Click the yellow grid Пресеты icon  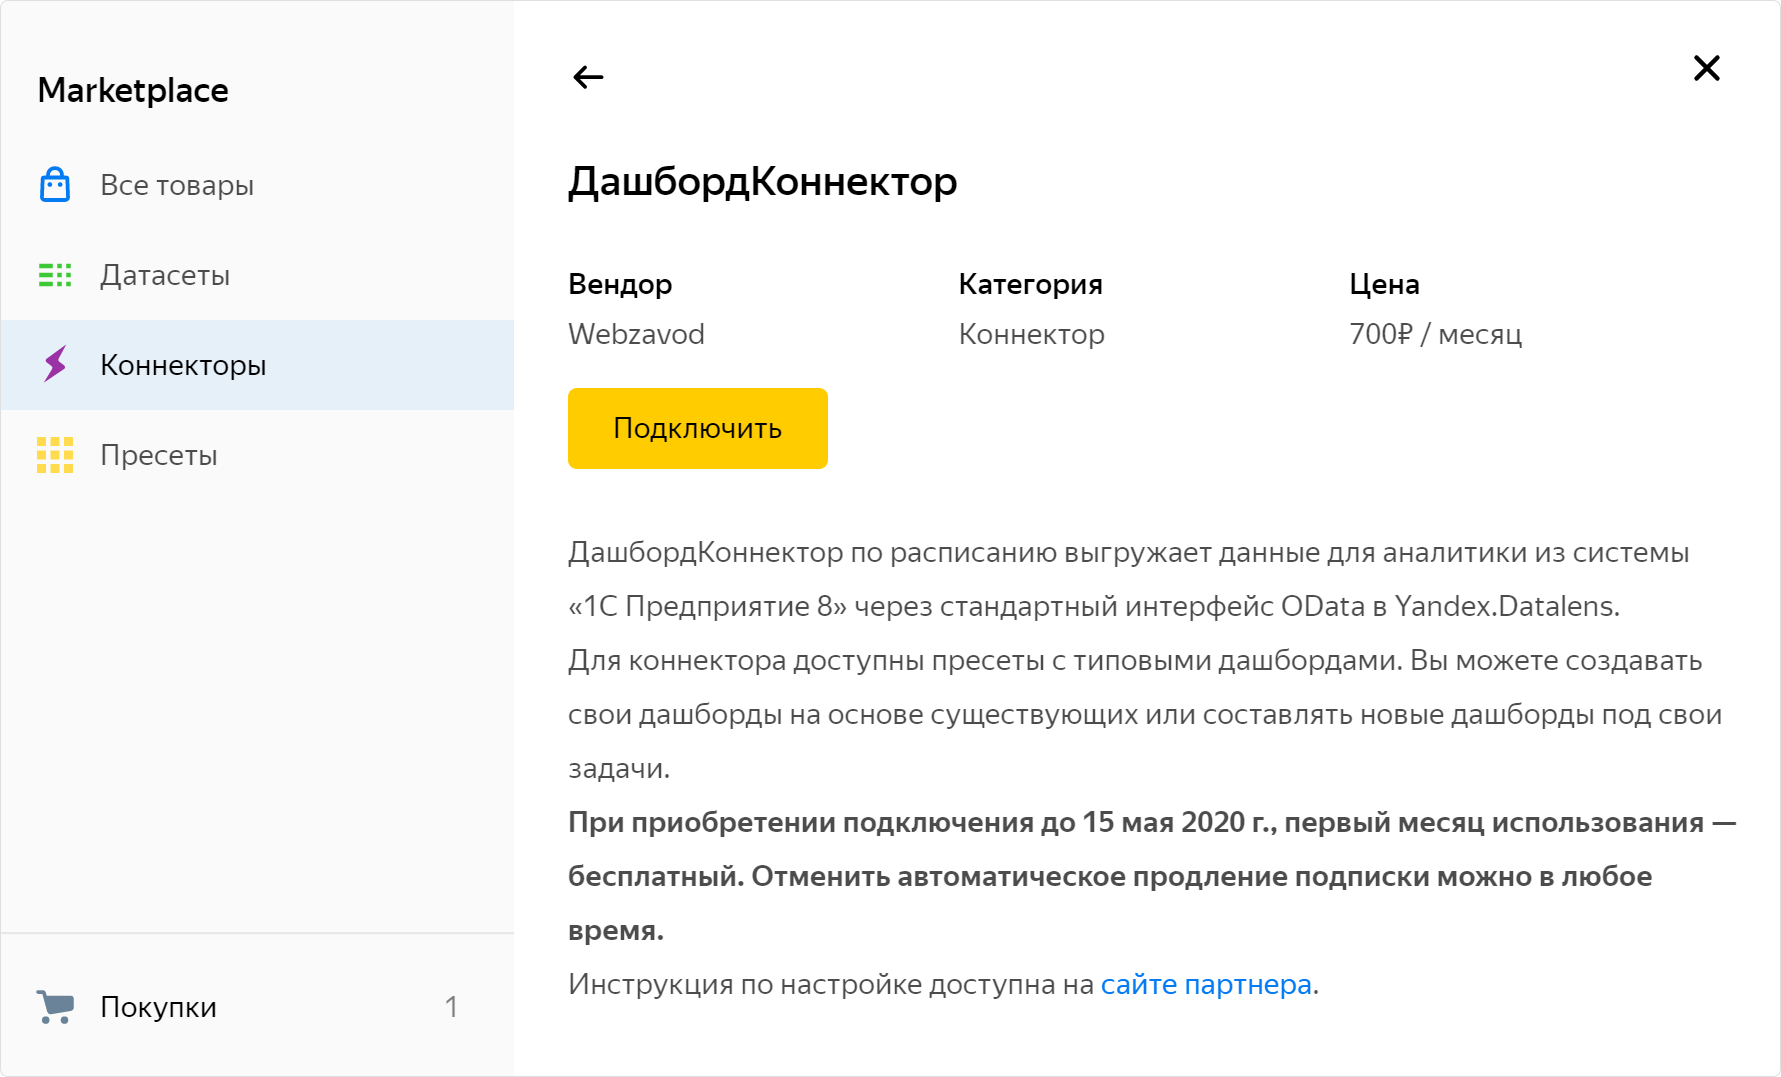pos(55,455)
